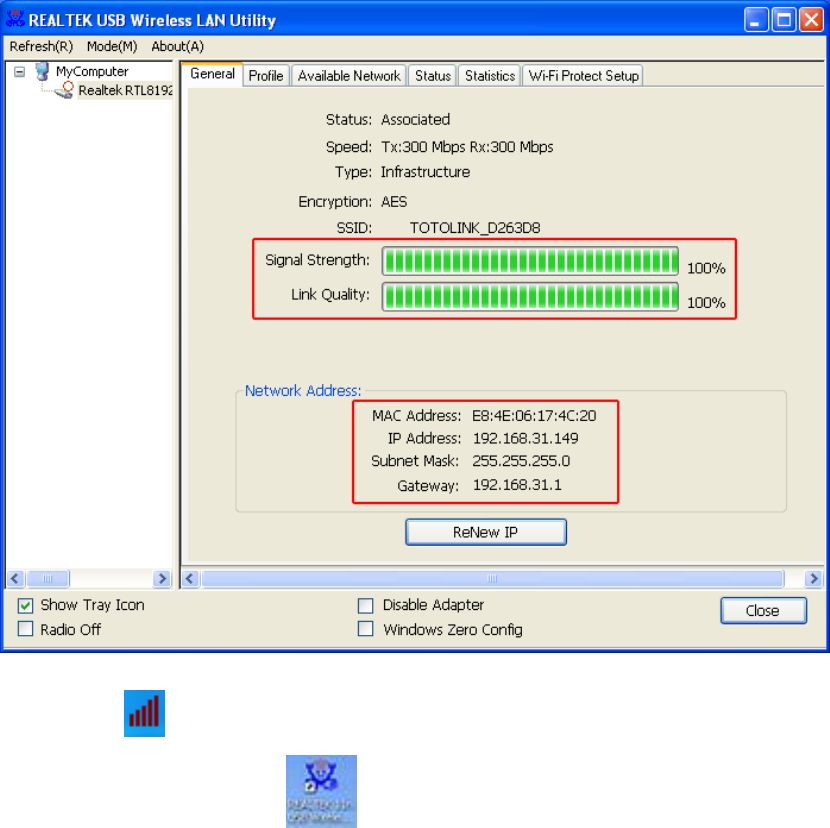
Task: Open the Wi-Fi Protect Setup tab
Action: (x=583, y=76)
